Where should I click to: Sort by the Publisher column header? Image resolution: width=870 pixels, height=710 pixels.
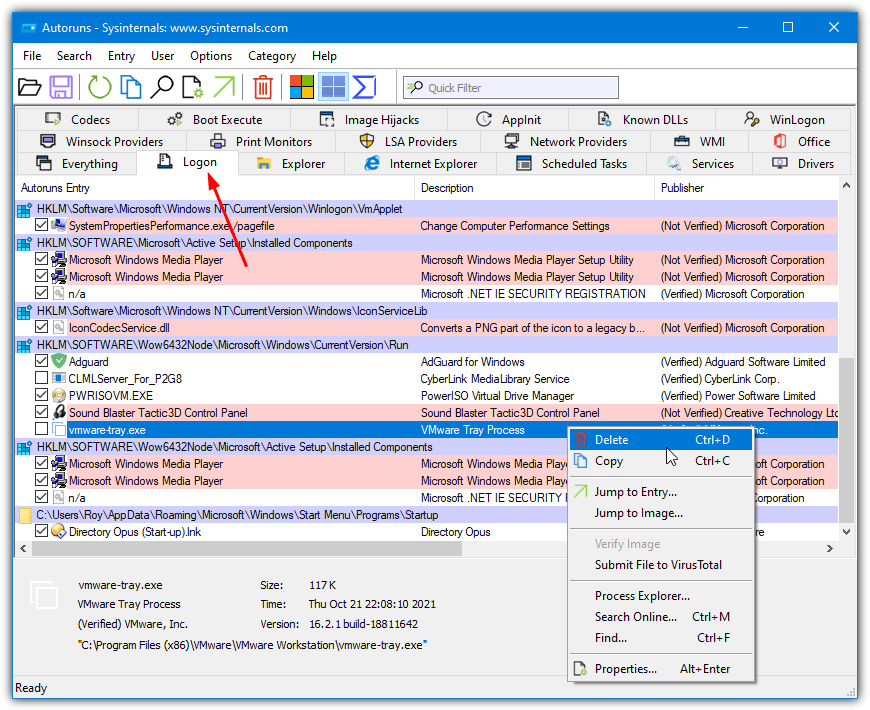pyautogui.click(x=746, y=188)
